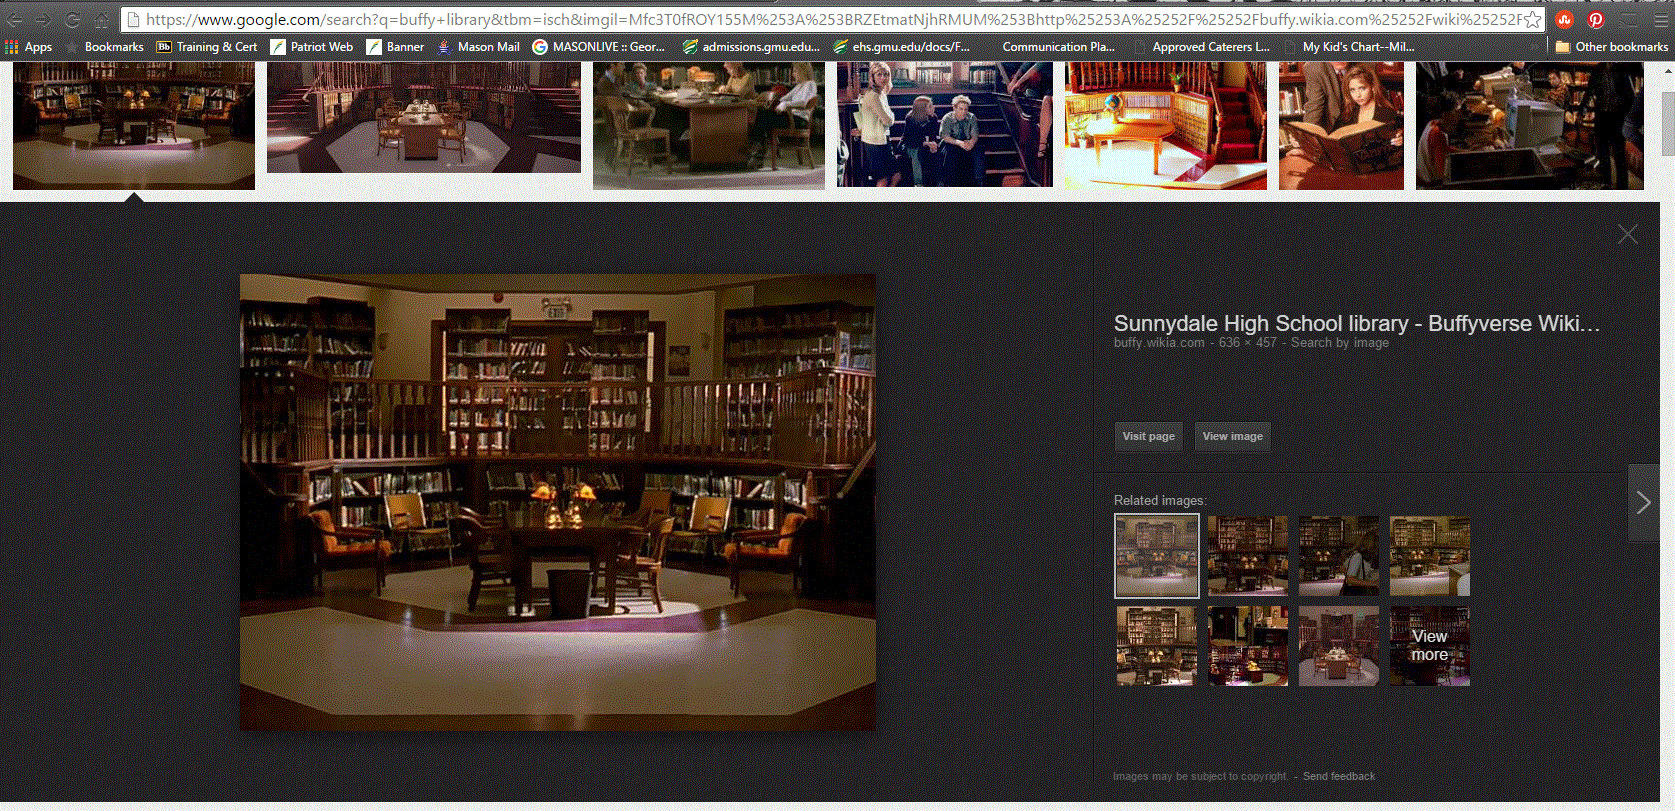The height and width of the screenshot is (811, 1675).
Task: Open the cast extension icon
Action: click(x=1629, y=19)
